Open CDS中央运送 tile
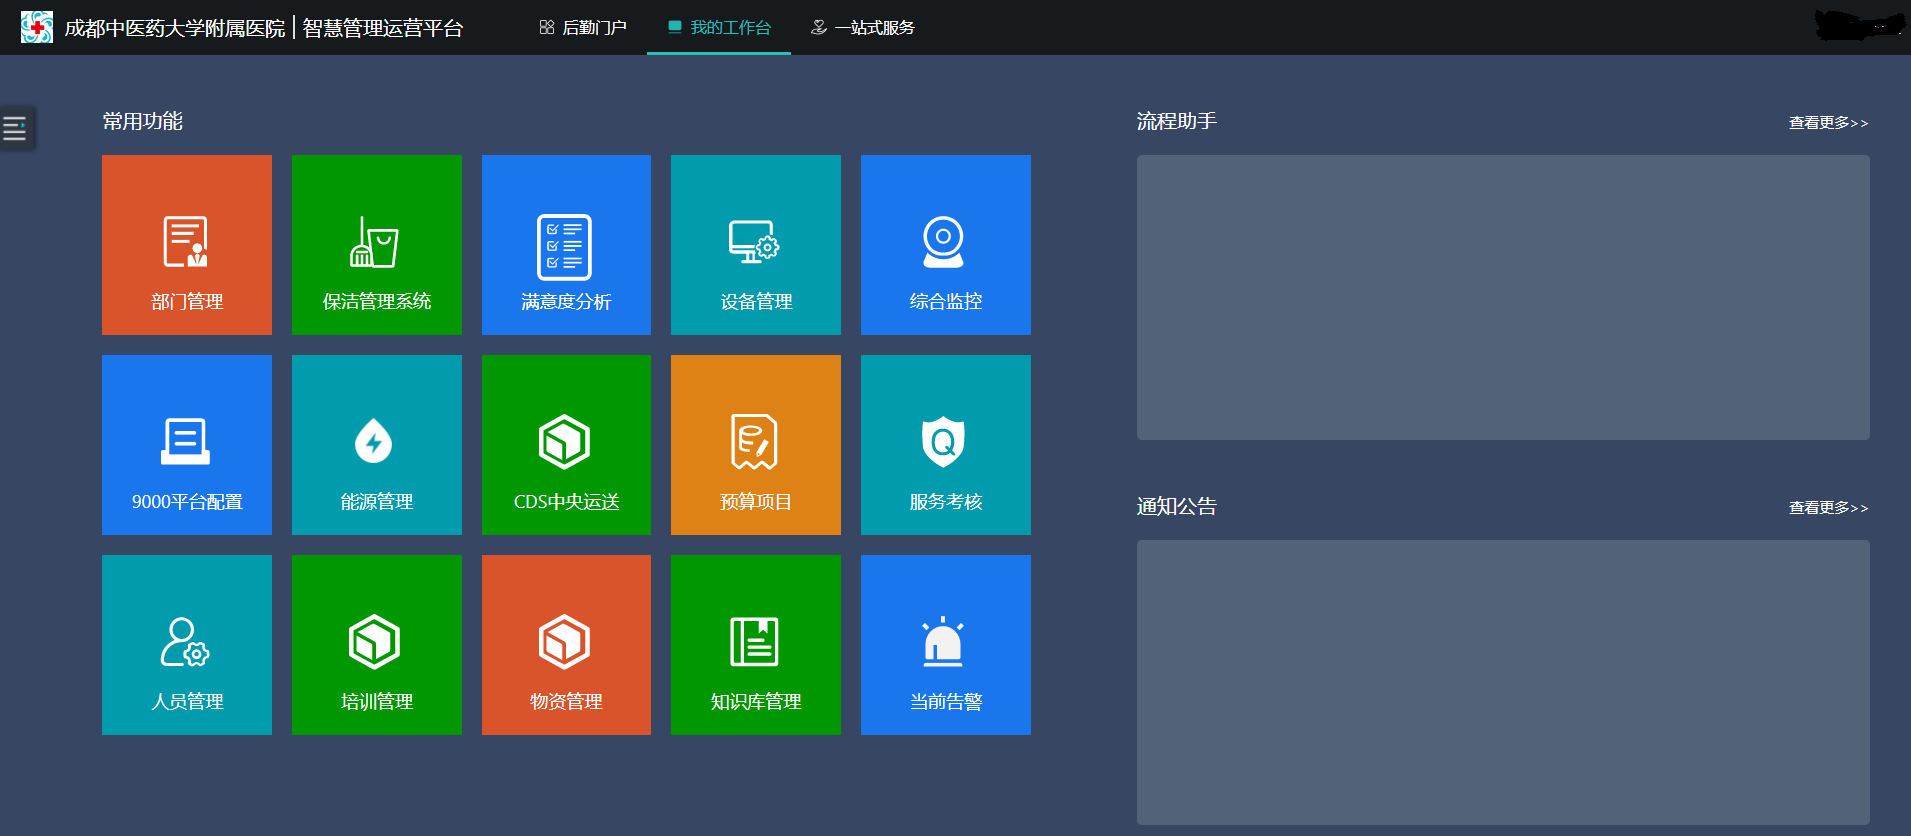Image resolution: width=1911 pixels, height=836 pixels. click(x=566, y=445)
